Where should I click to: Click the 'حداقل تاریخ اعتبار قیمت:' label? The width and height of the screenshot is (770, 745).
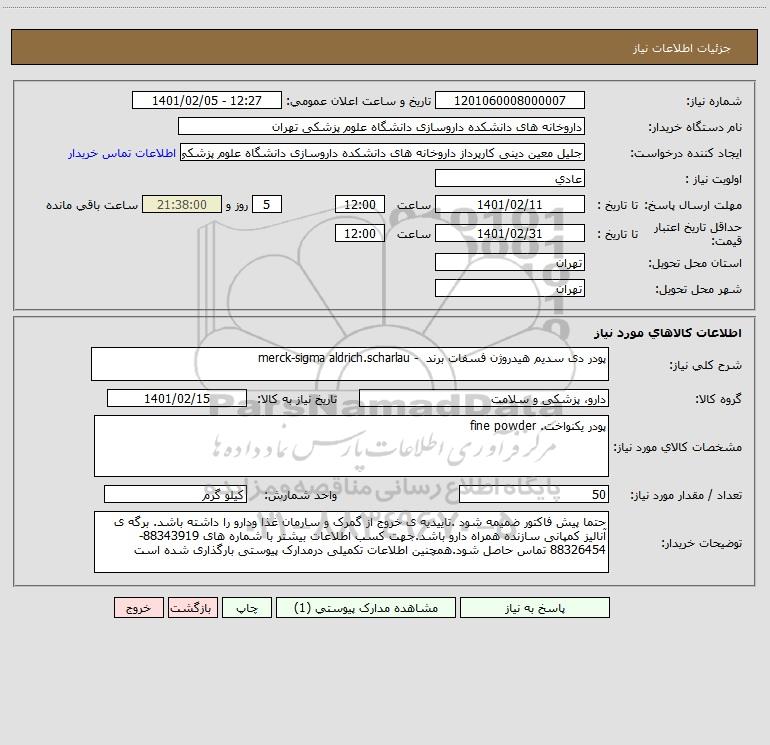[698, 234]
